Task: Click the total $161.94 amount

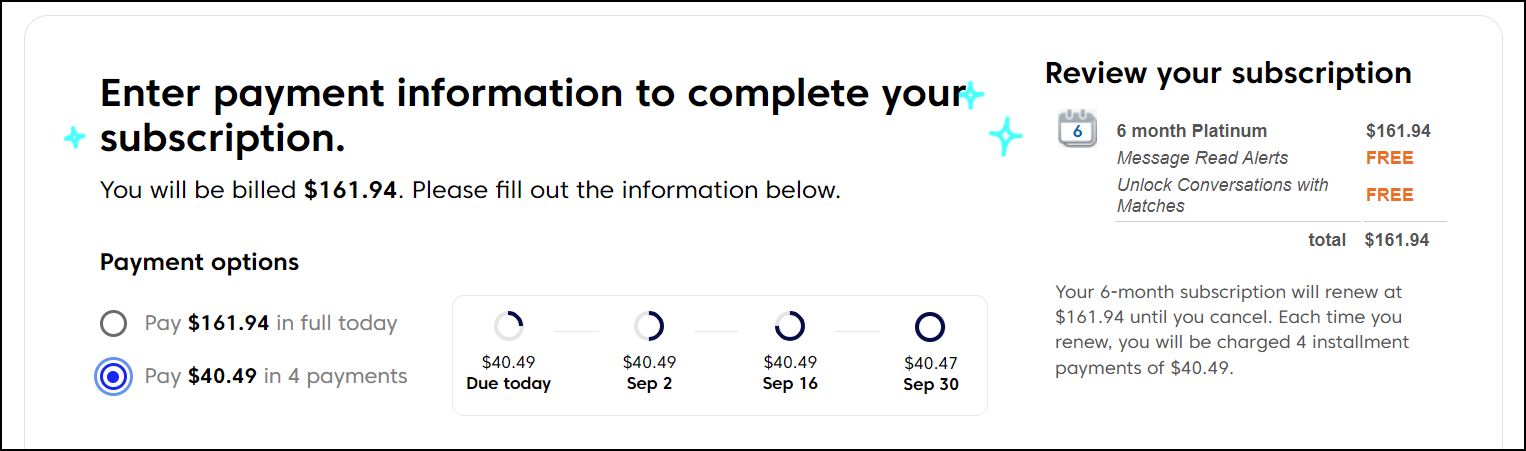Action: click(1398, 240)
